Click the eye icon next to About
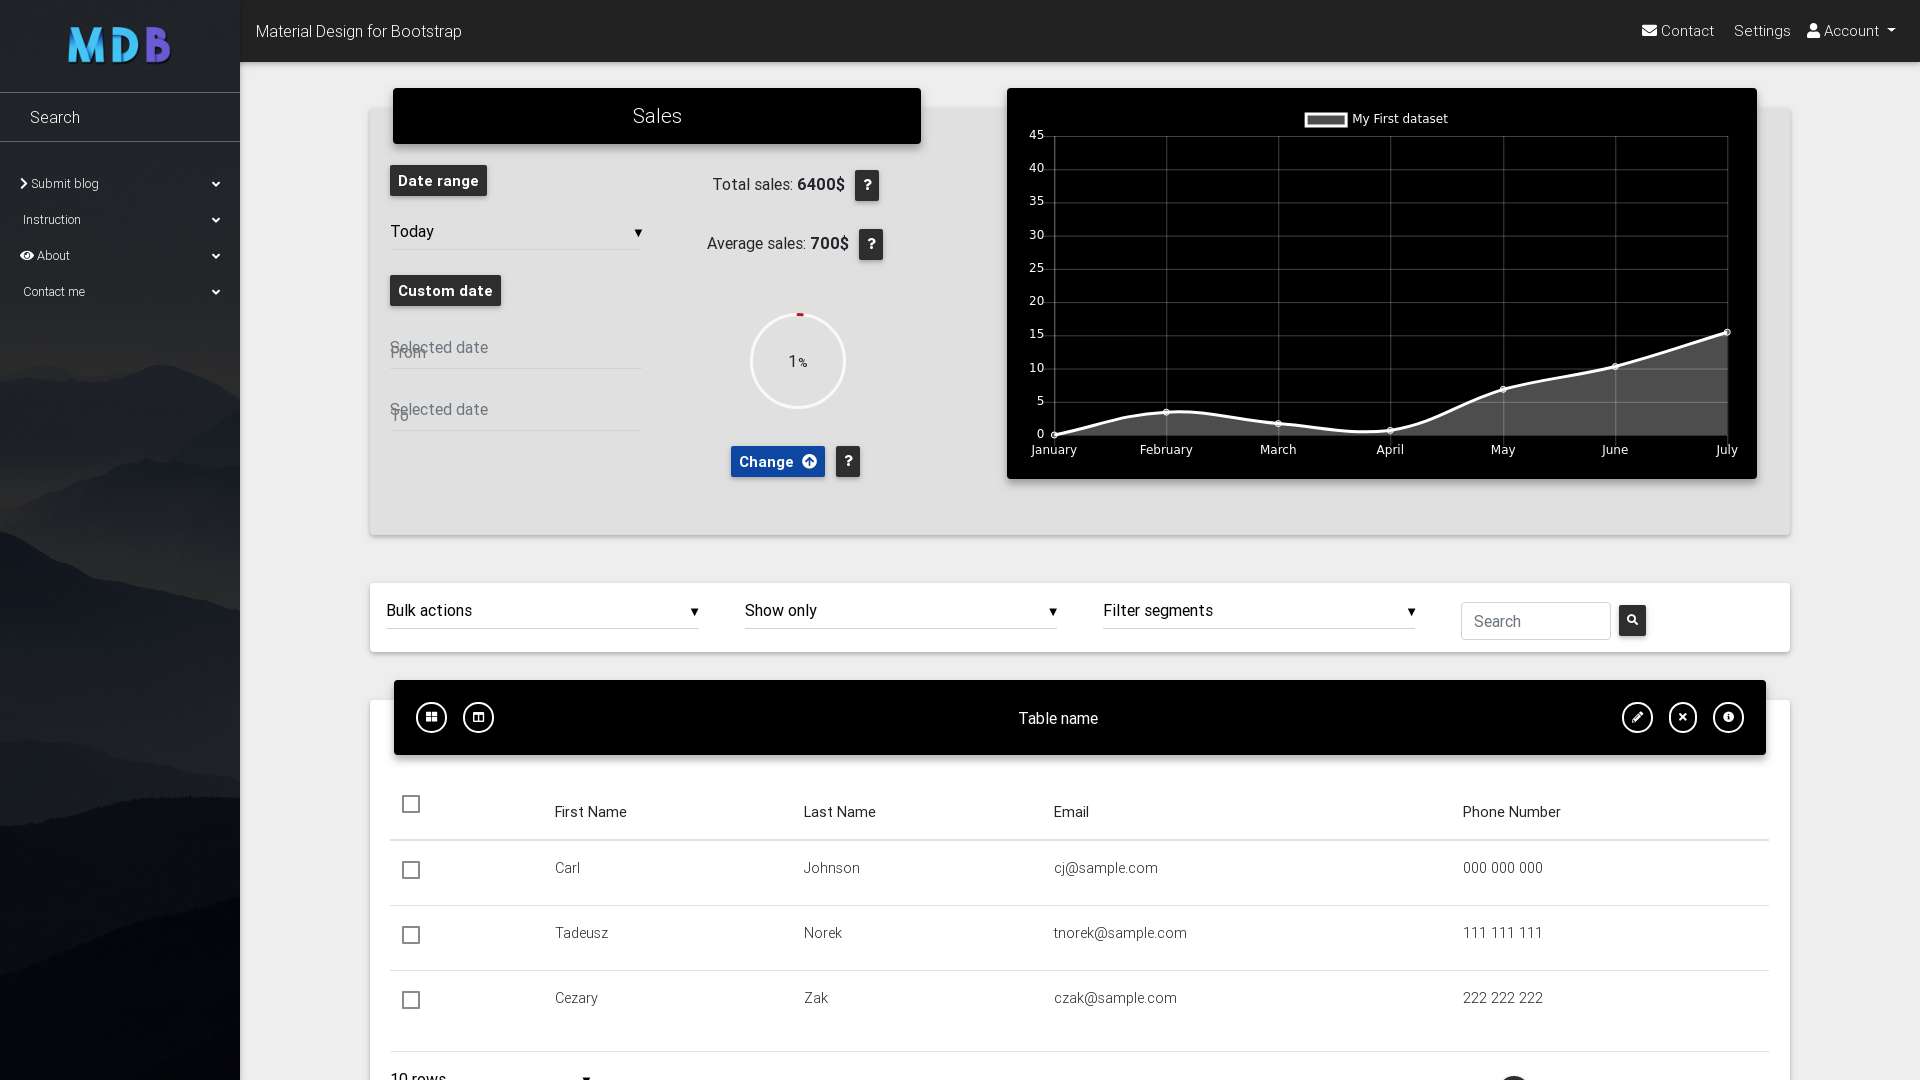 27,256
